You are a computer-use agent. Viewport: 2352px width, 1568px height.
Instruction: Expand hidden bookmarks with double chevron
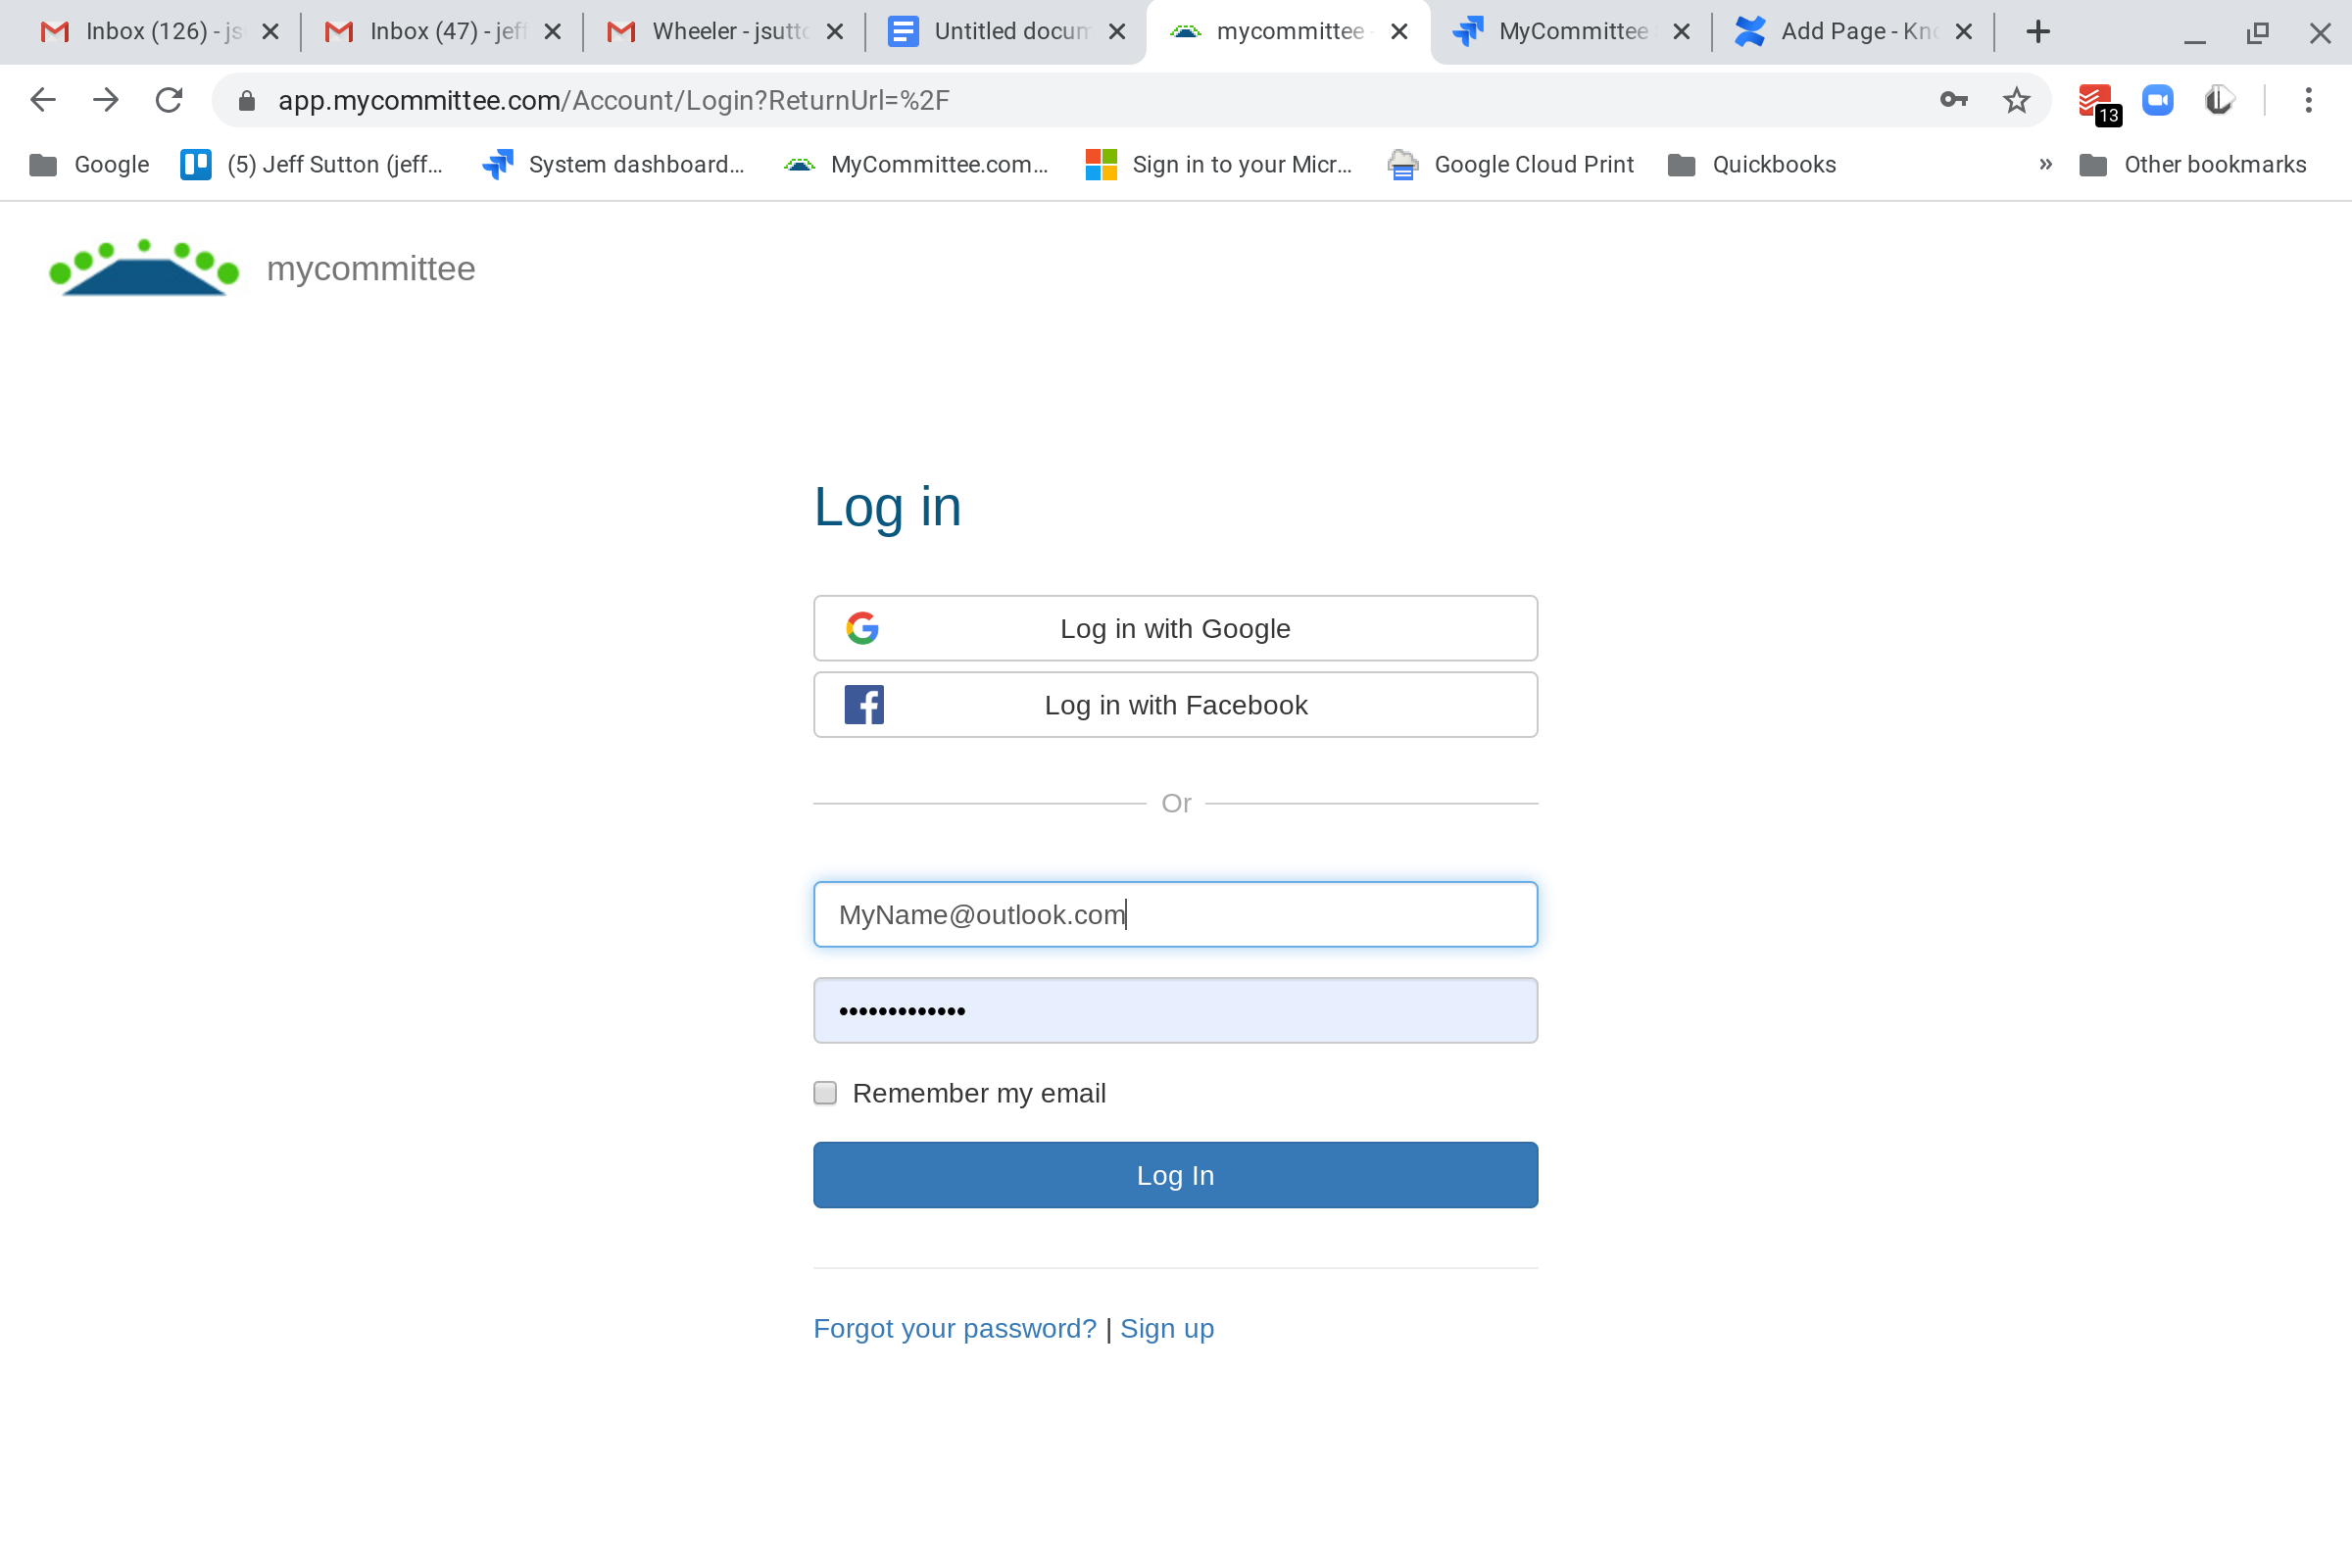pyautogui.click(x=2045, y=164)
